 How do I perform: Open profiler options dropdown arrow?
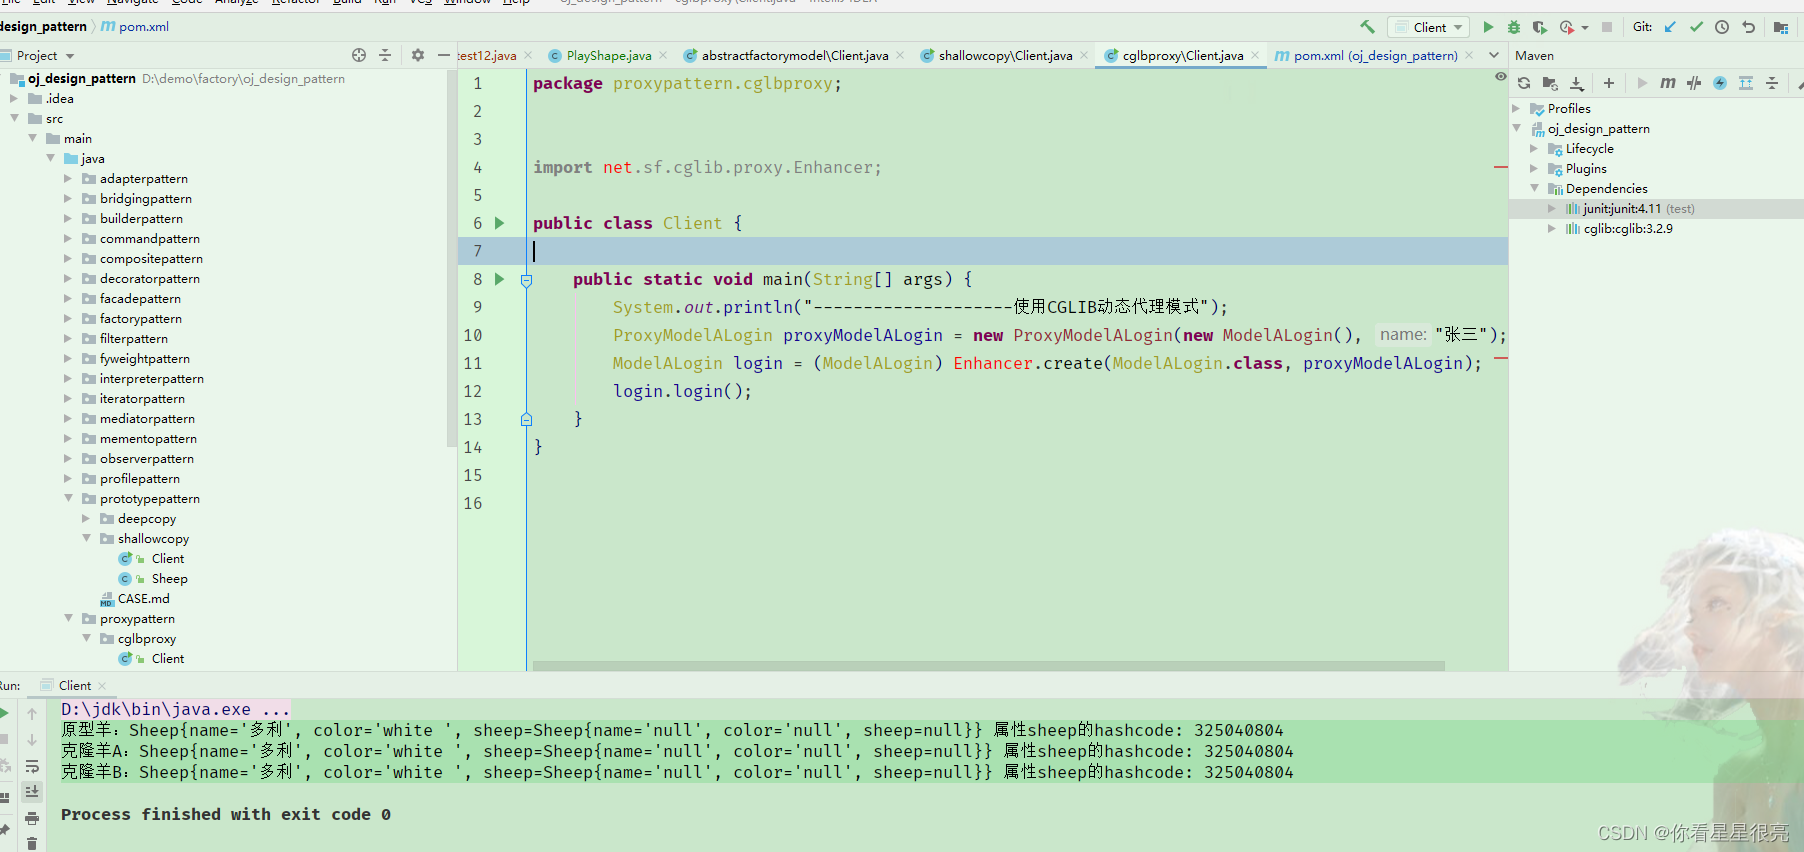(x=1585, y=28)
